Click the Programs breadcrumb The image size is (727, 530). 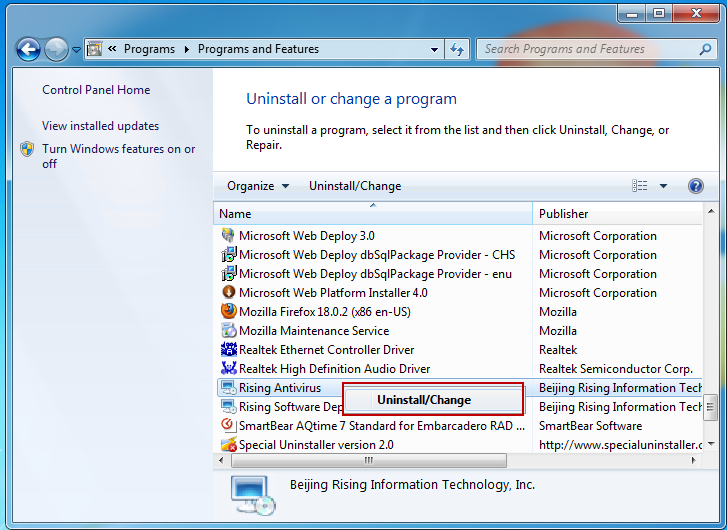[x=149, y=49]
